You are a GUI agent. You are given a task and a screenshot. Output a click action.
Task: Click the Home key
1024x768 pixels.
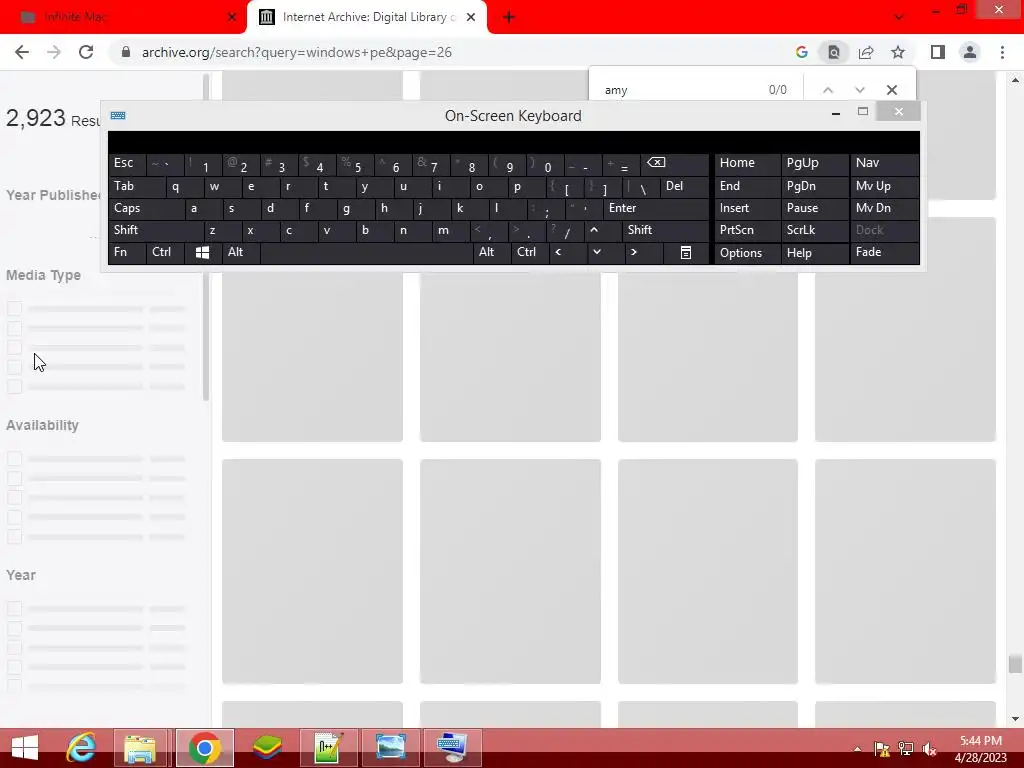point(747,164)
